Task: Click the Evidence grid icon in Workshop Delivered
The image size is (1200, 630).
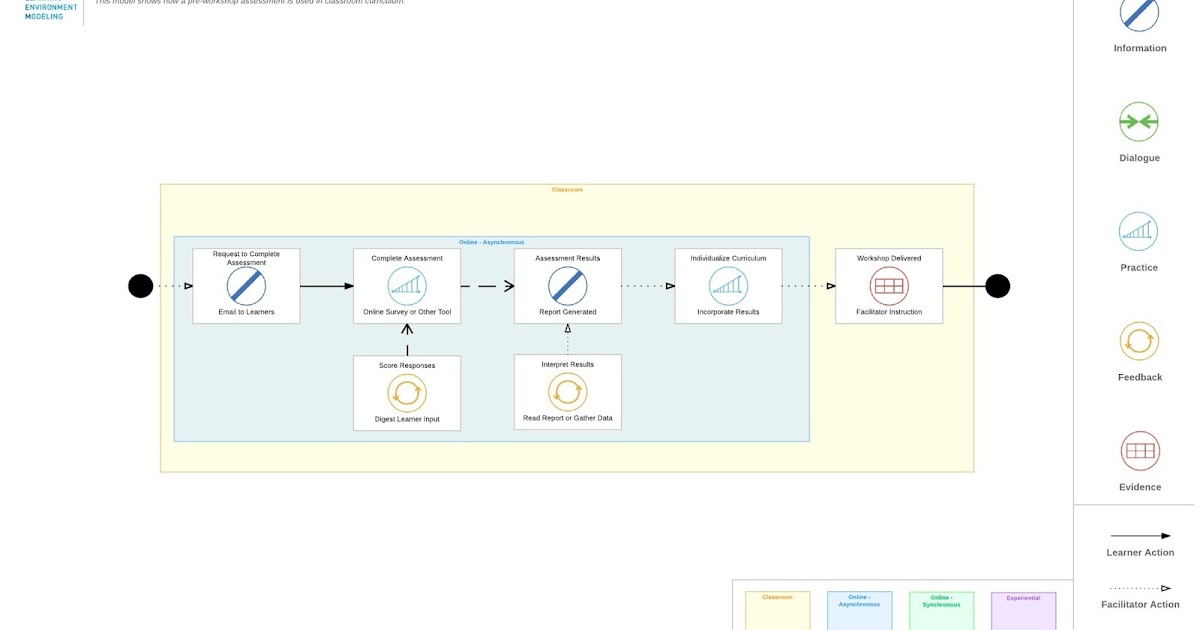Action: (x=888, y=288)
